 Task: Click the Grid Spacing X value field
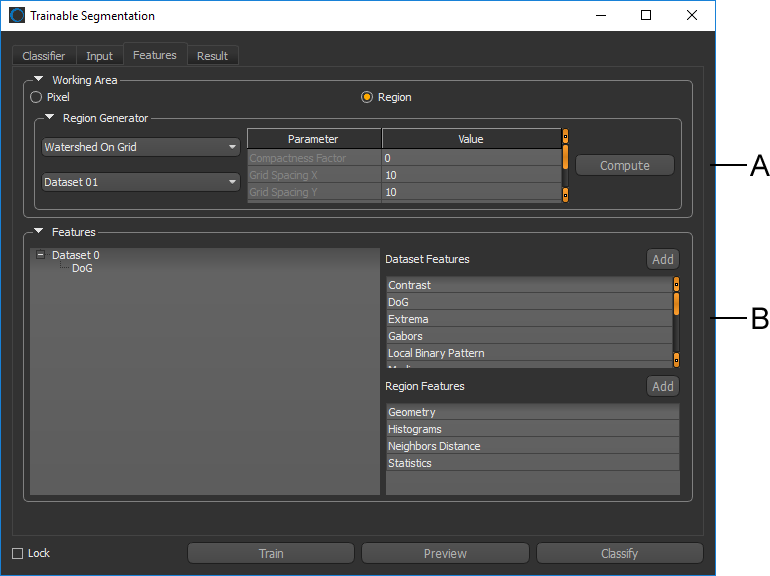tap(470, 175)
